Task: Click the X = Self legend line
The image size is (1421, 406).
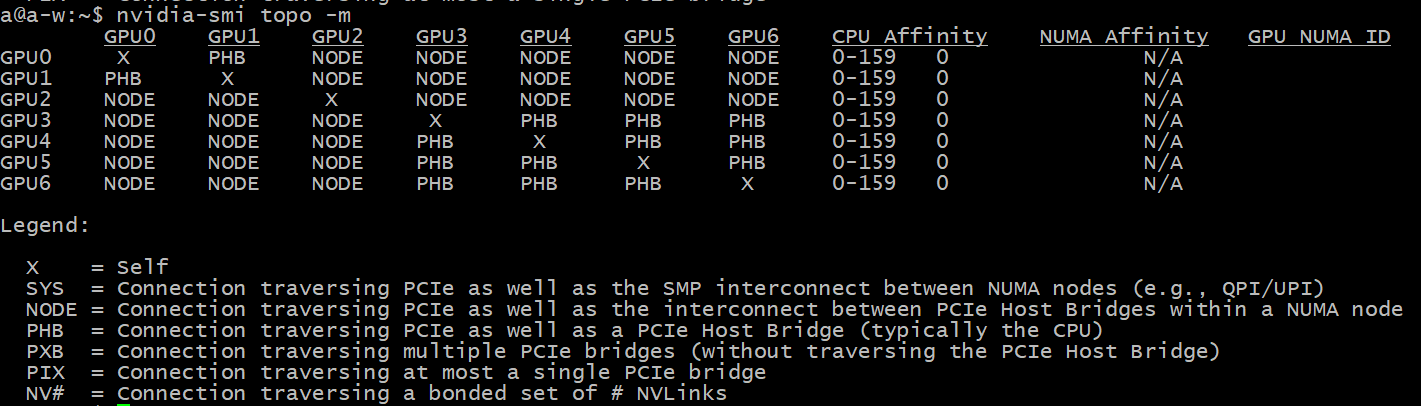Action: tap(98, 268)
